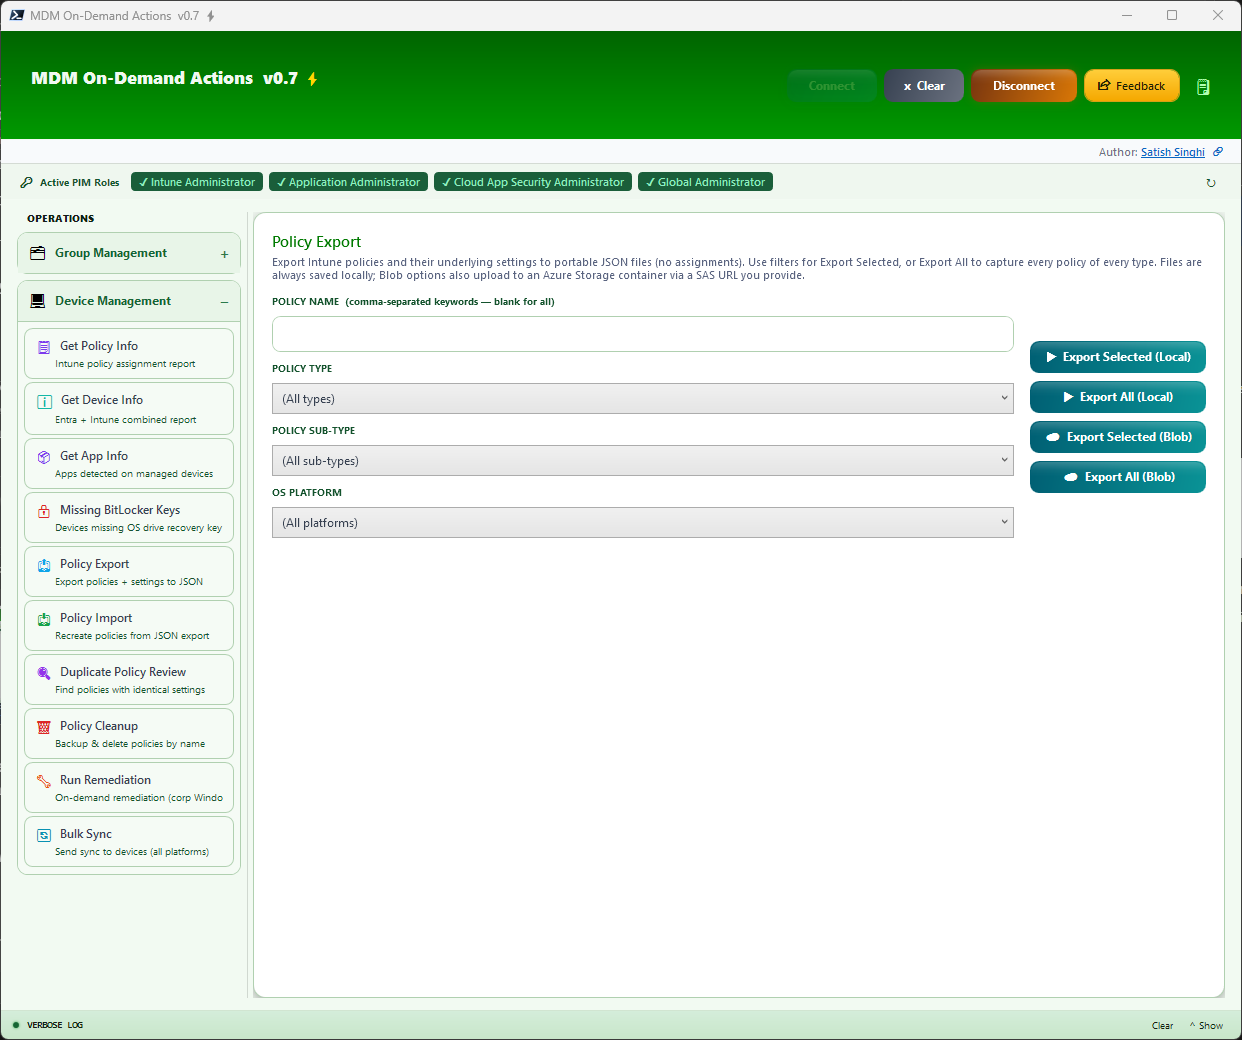This screenshot has width=1242, height=1040.
Task: Expand the Group Management section with plus
Action: click(225, 254)
